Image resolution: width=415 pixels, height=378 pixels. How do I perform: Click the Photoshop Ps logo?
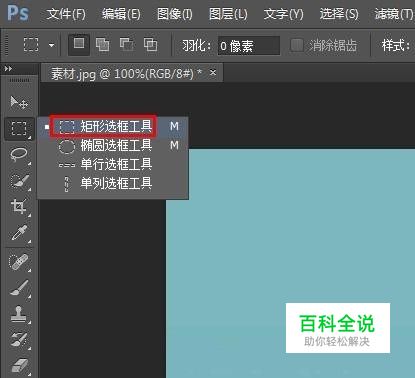coord(18,13)
